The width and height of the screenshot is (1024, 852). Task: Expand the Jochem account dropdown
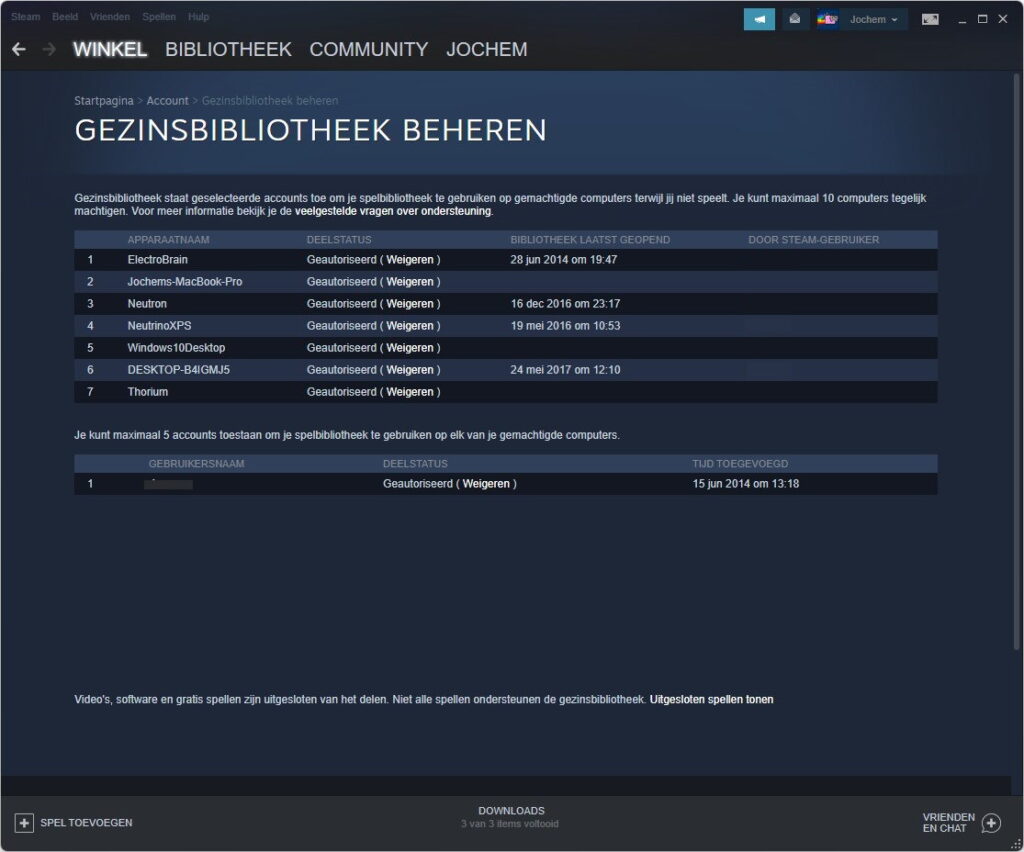(x=874, y=20)
